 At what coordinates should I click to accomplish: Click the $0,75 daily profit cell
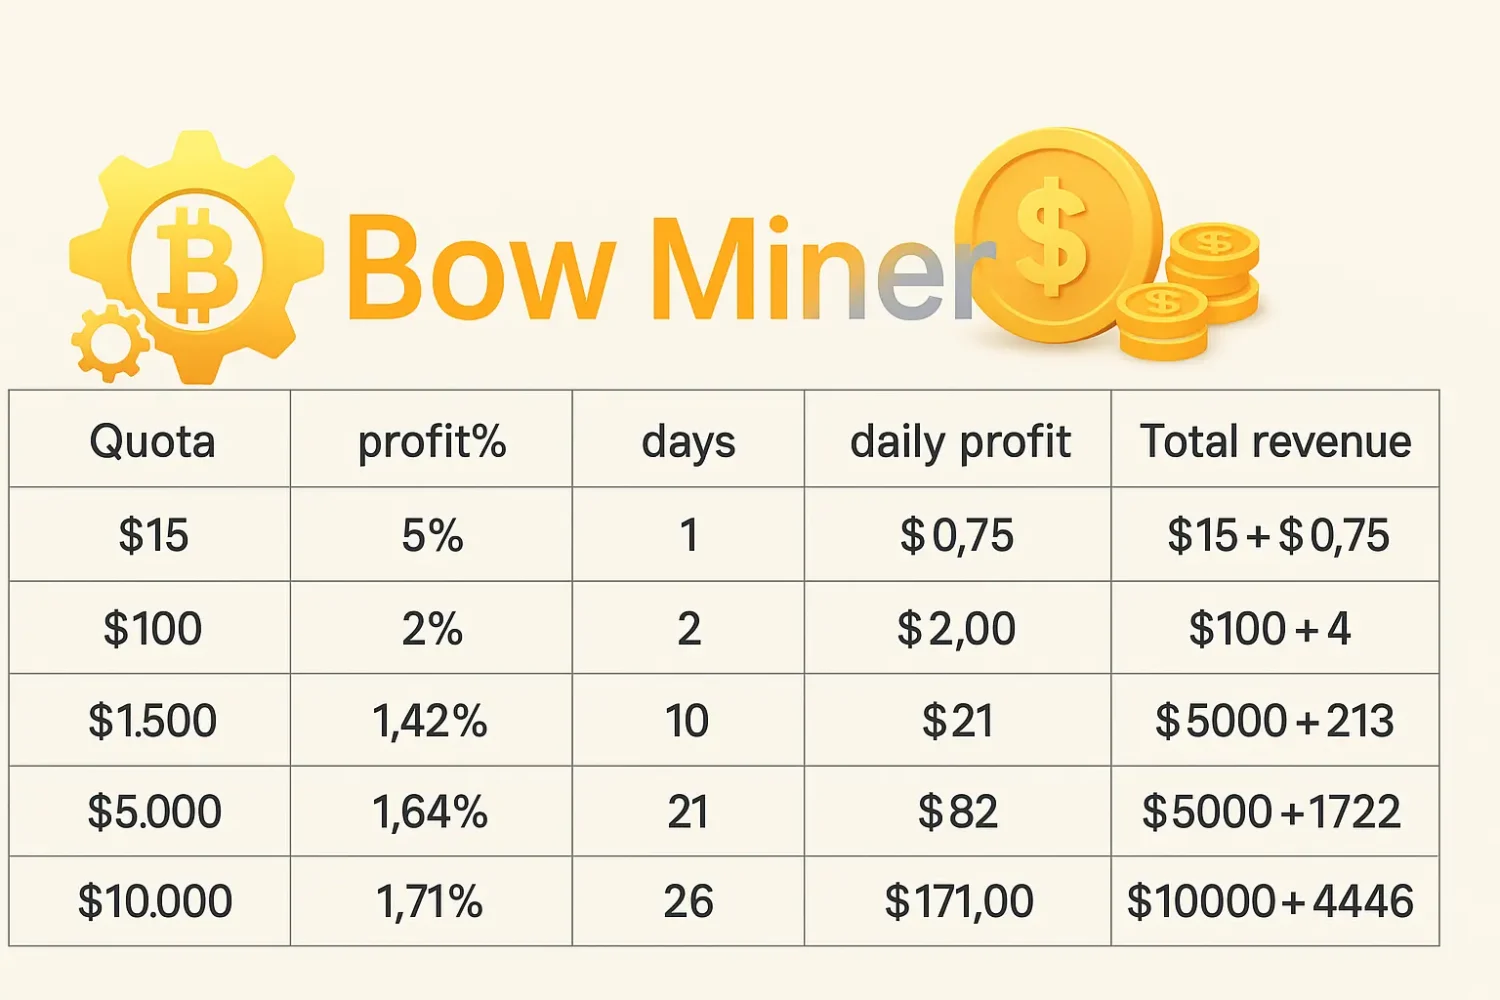[x=957, y=535]
